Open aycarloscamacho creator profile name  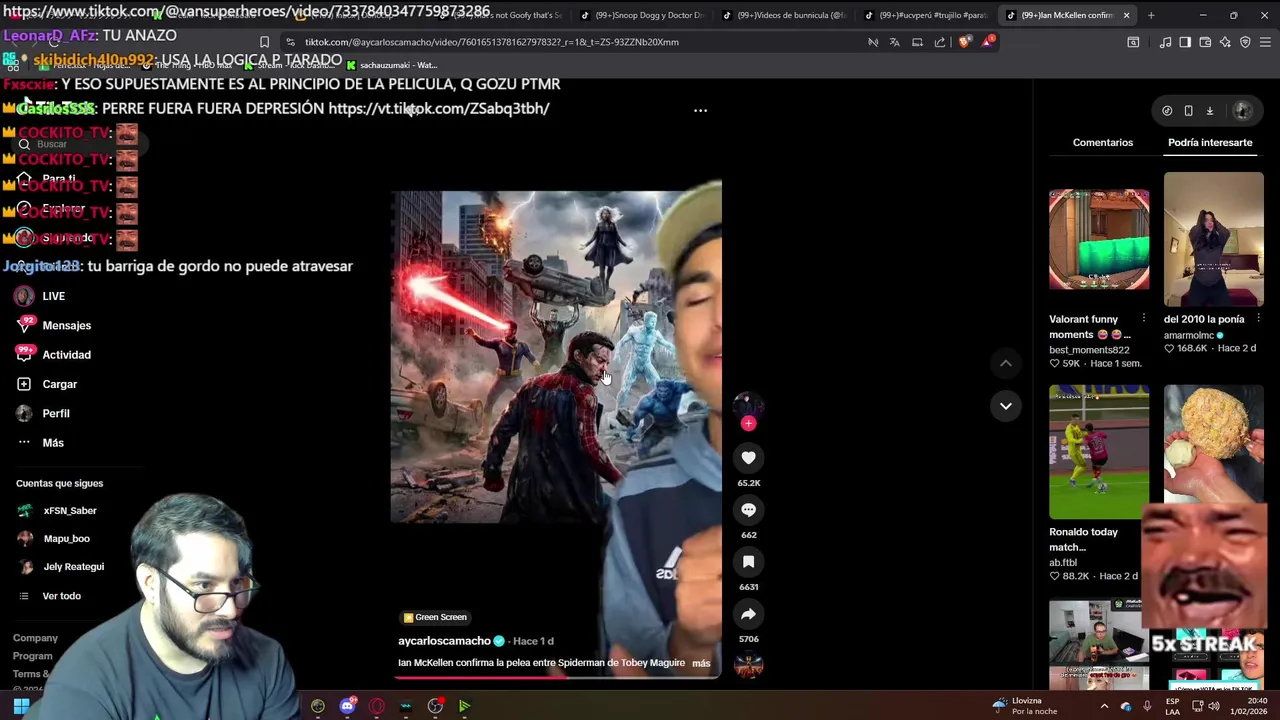point(444,641)
